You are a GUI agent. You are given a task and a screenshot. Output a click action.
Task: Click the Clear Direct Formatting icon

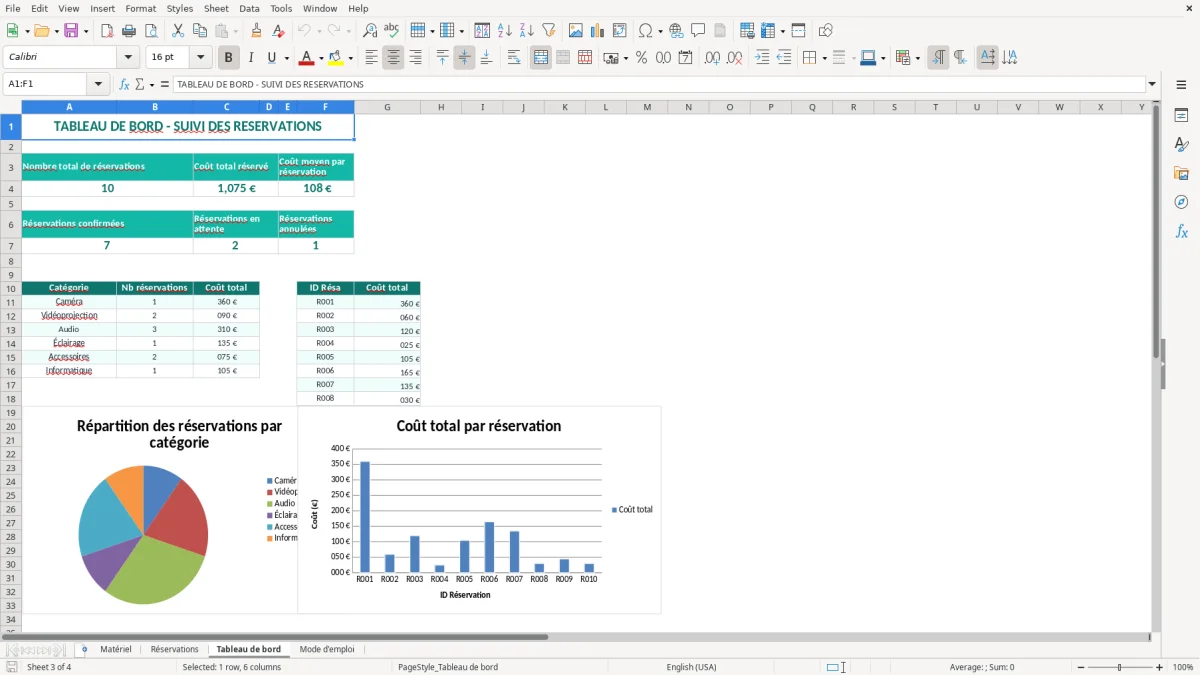[x=279, y=31]
